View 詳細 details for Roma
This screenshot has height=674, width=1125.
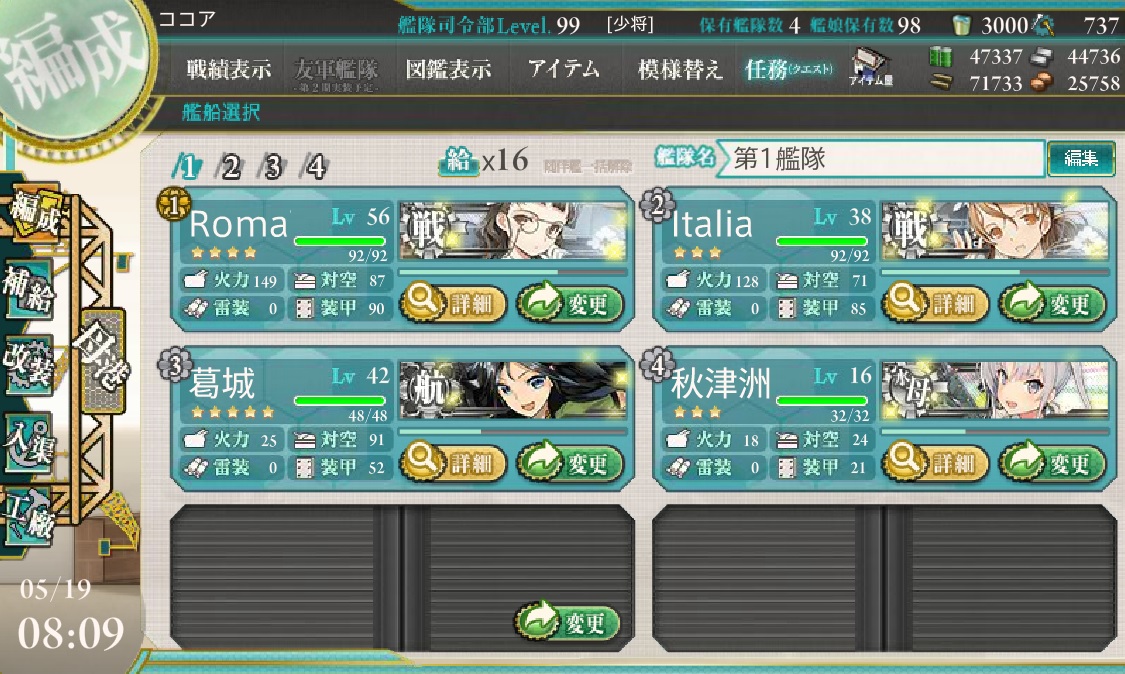[453, 303]
